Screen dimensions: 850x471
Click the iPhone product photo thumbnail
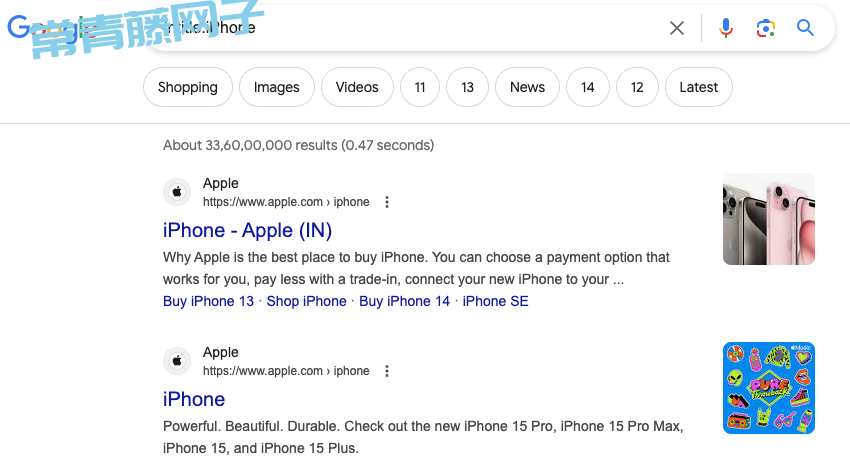coord(769,219)
